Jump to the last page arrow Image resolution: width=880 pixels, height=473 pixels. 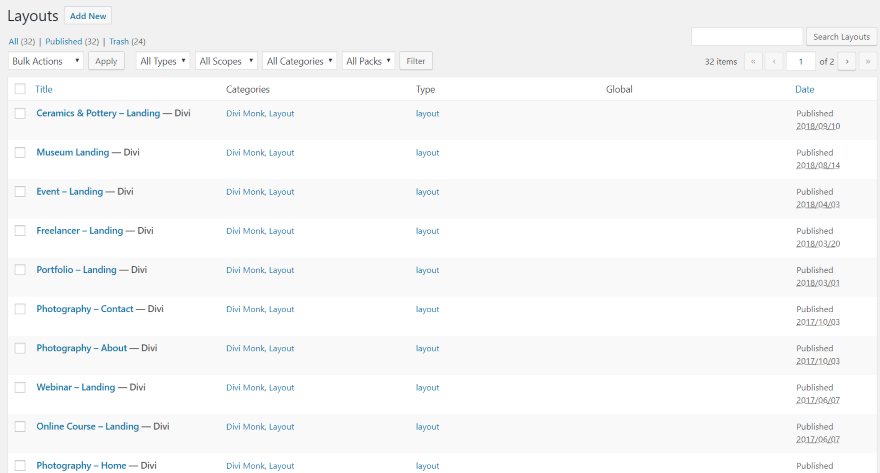(867, 62)
